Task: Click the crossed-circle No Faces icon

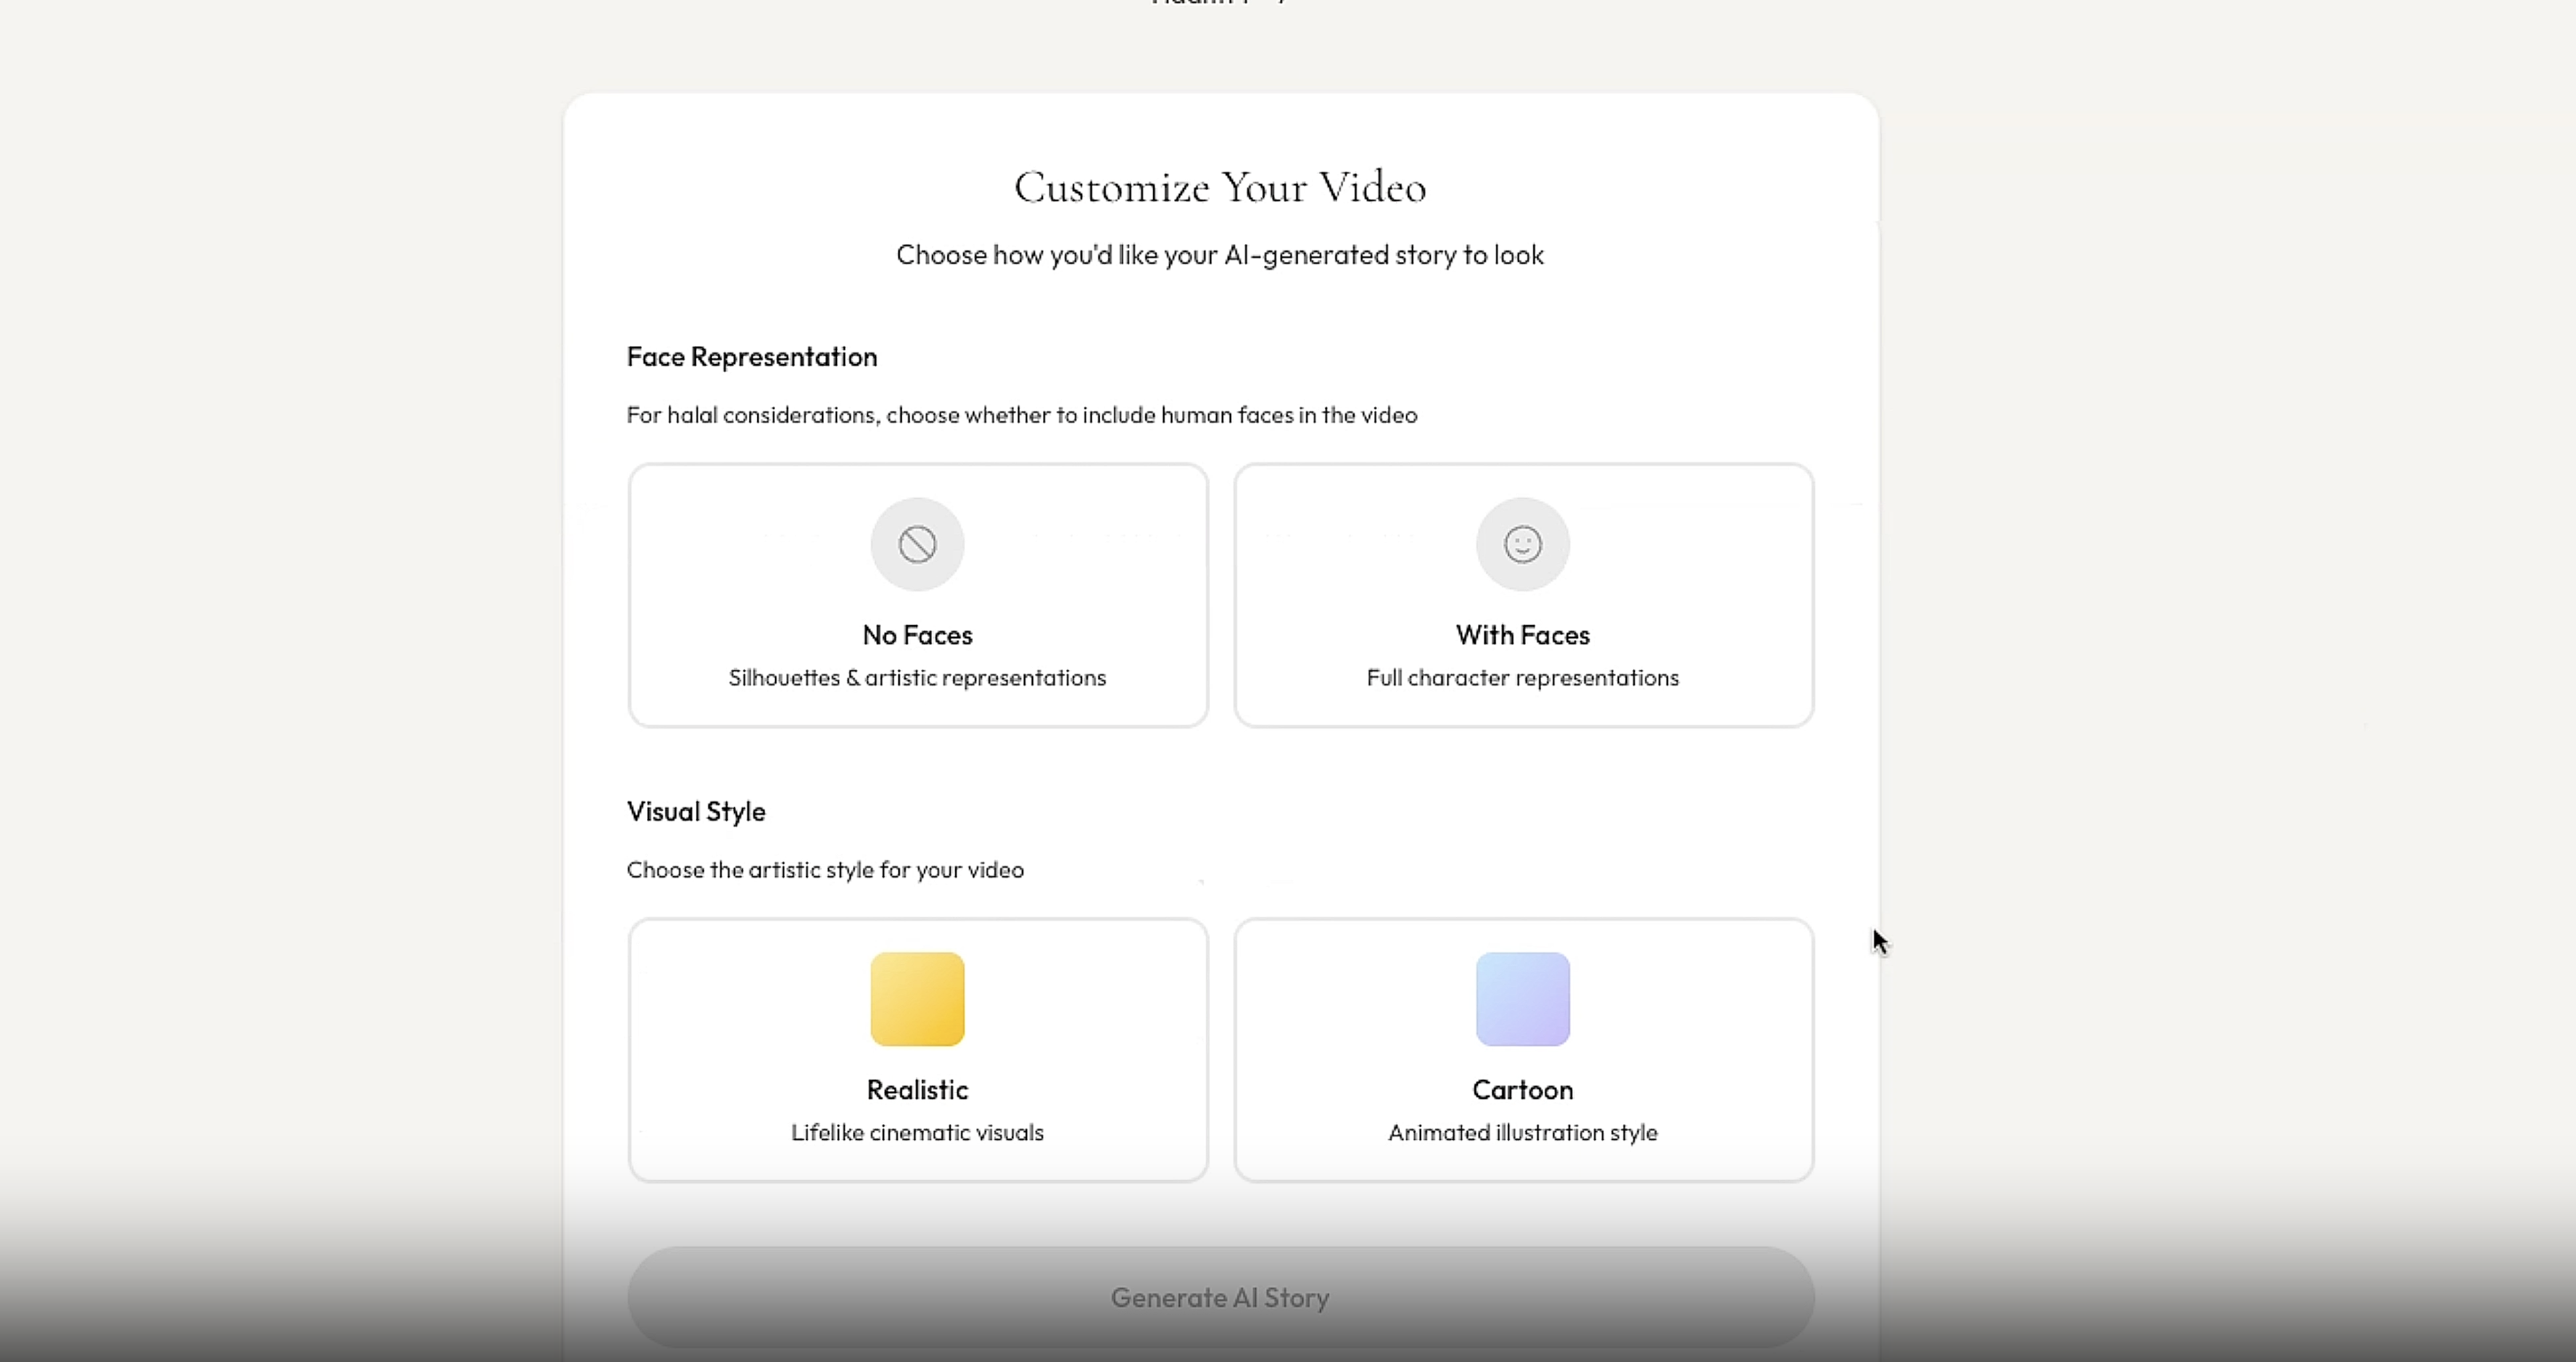Action: [917, 545]
